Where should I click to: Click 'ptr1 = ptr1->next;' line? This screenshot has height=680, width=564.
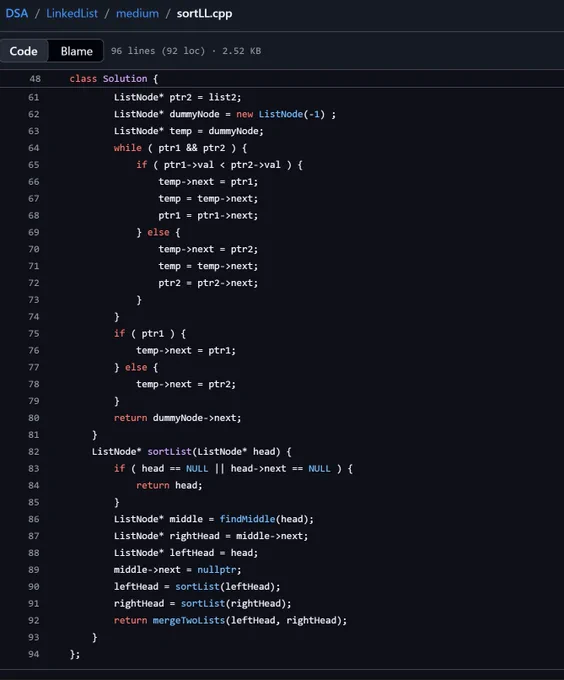(x=208, y=216)
